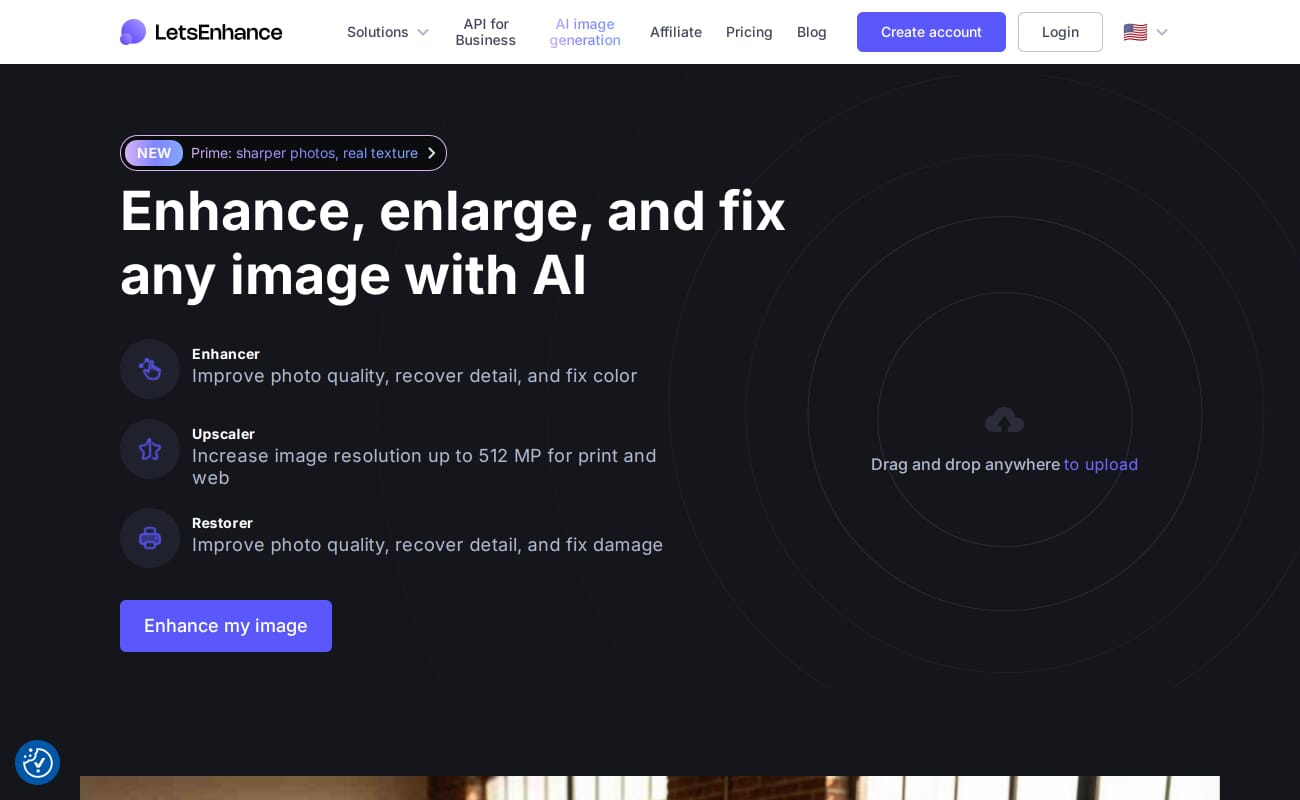Click the brick wall image preview
Image resolution: width=1300 pixels, height=800 pixels.
tap(650, 790)
